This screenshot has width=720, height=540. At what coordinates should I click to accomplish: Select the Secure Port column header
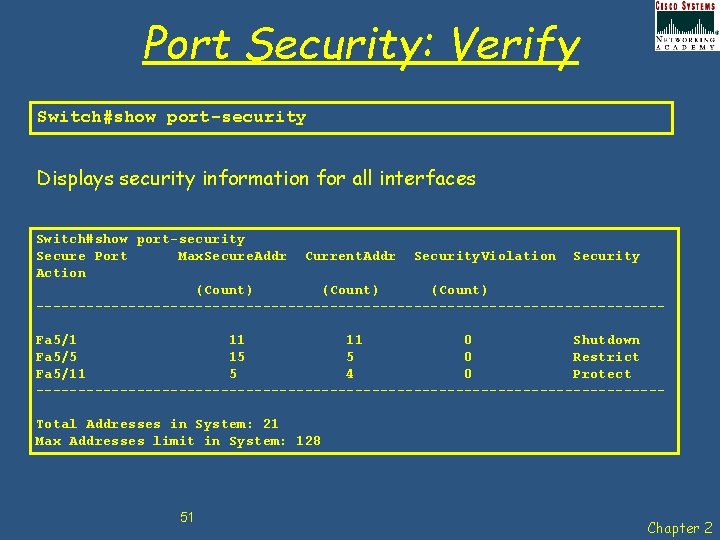(82, 256)
